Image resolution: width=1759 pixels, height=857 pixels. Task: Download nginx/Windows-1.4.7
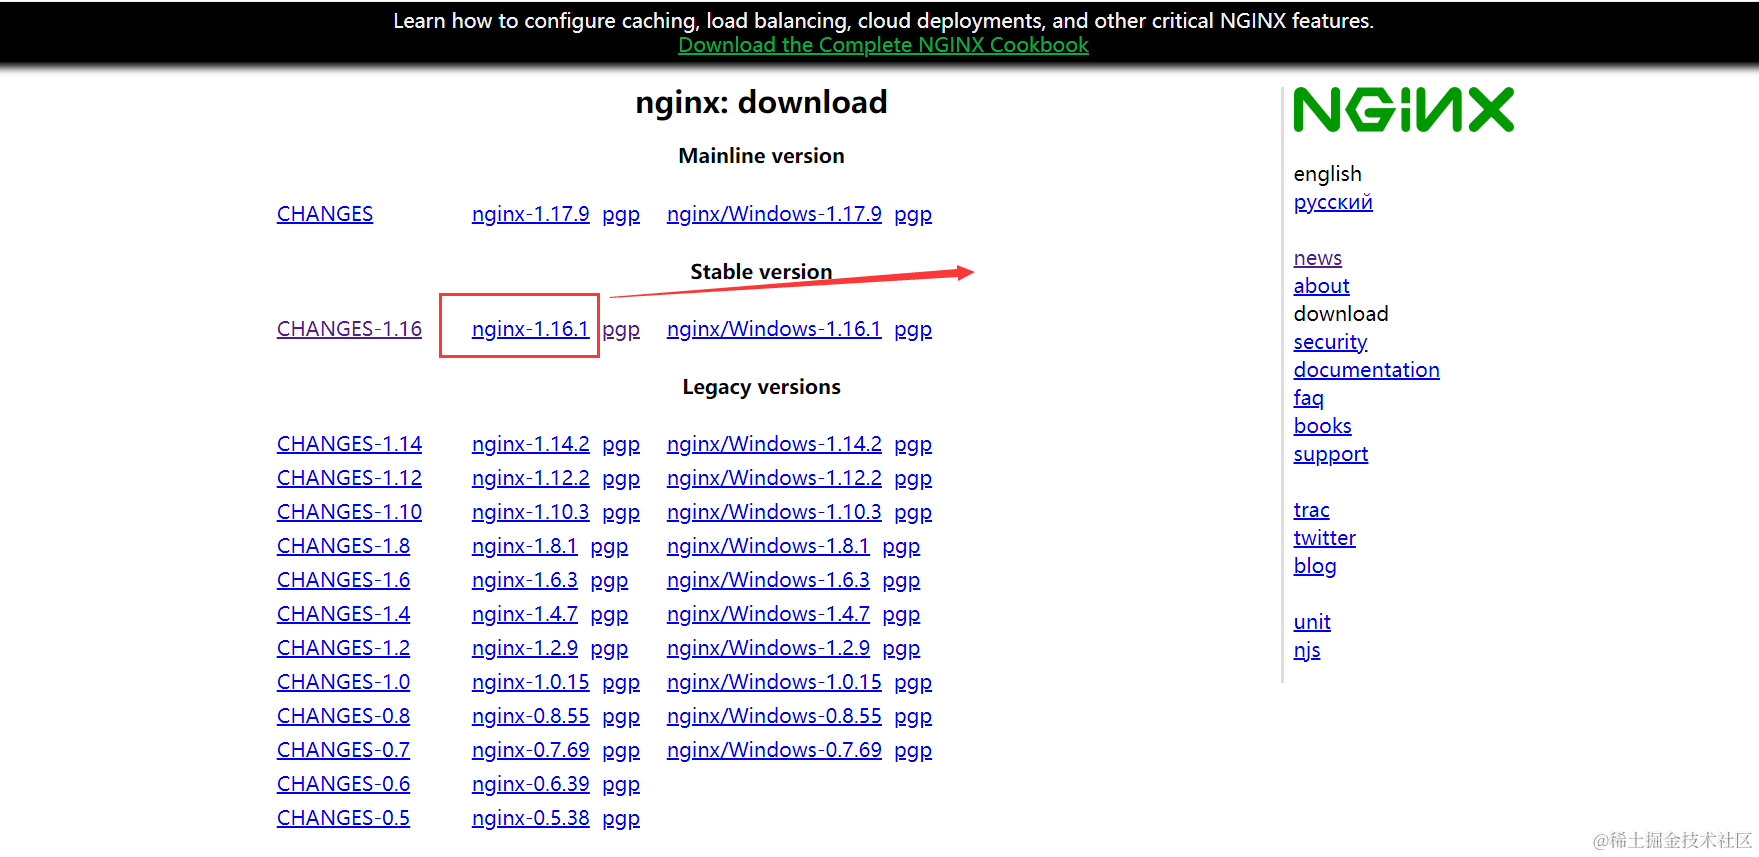[768, 614]
